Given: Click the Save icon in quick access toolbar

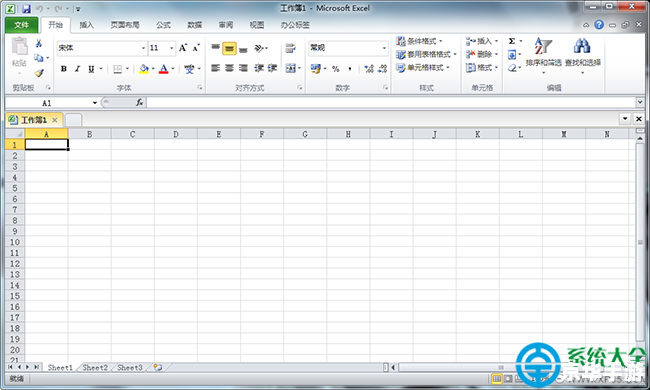Looking at the screenshot, I should pyautogui.click(x=27, y=9).
